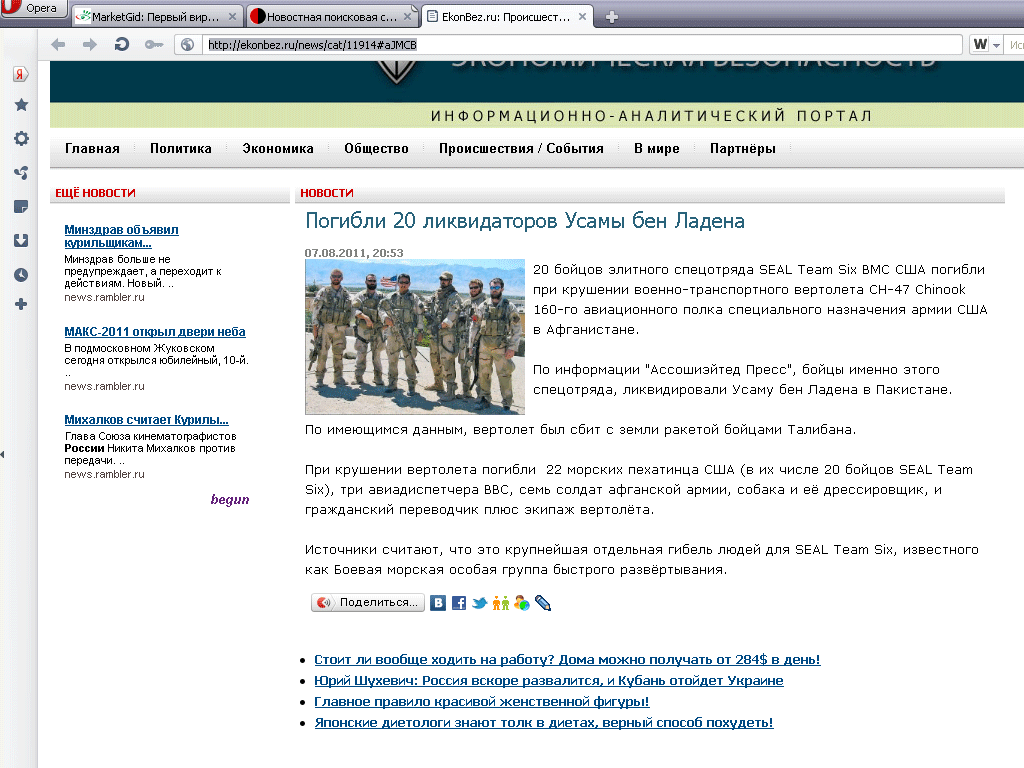Screen dimensions: 1024x768
Task: Reload the current page
Action: pyautogui.click(x=121, y=44)
